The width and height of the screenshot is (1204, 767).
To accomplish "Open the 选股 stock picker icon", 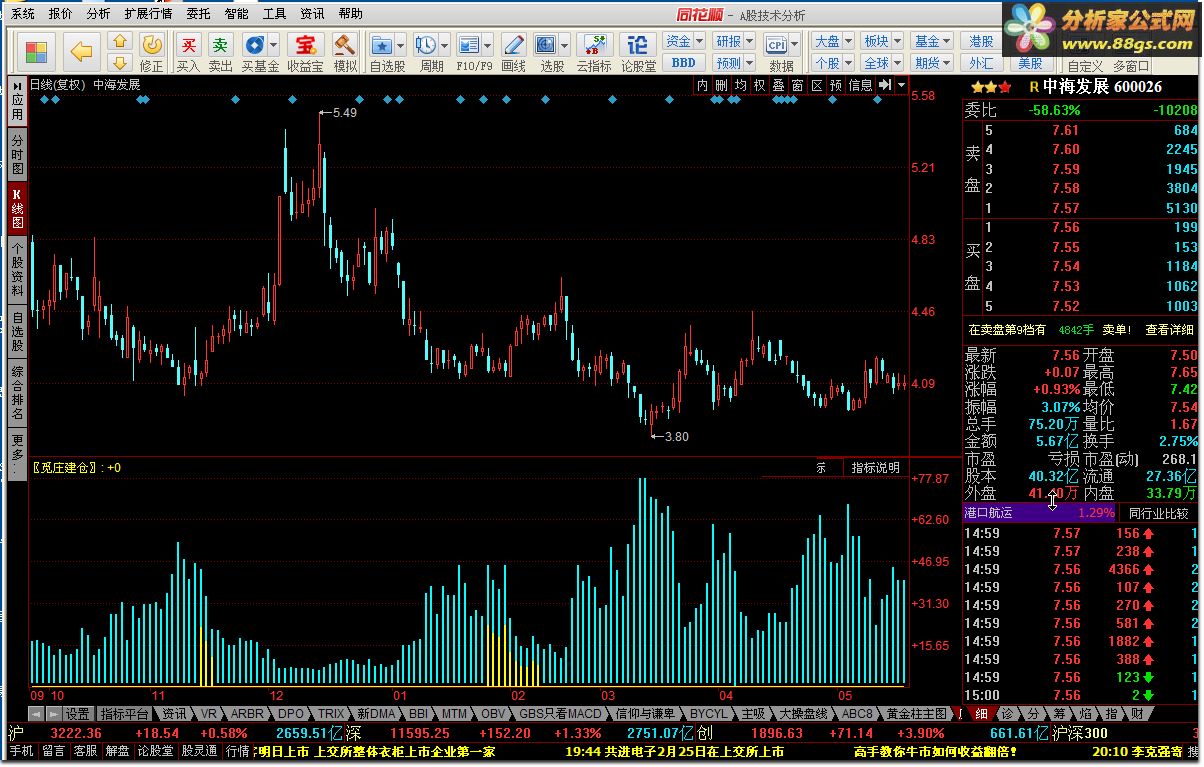I will [x=546, y=45].
